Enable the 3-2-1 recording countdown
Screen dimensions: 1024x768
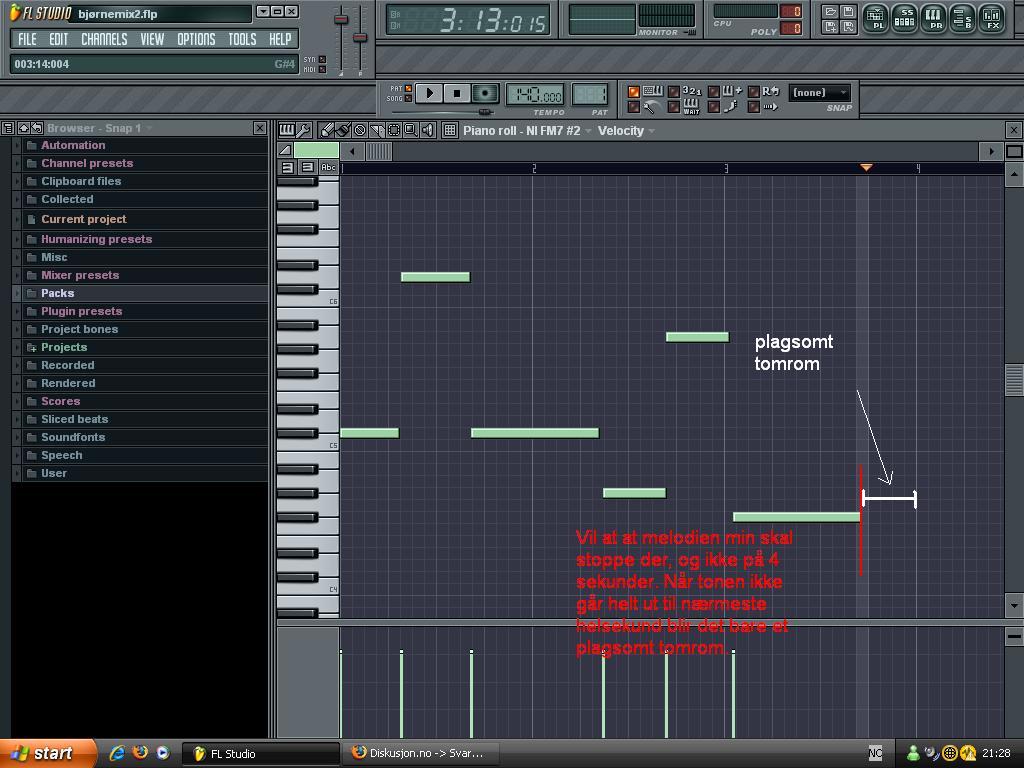(x=674, y=91)
